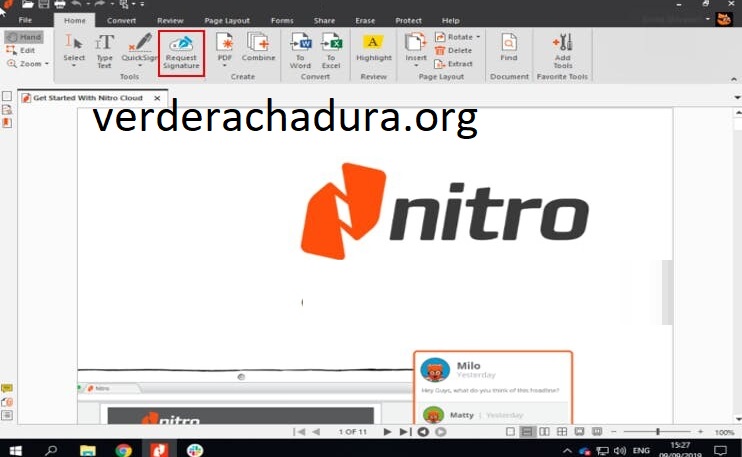Pick the Type Text tool
The width and height of the screenshot is (742, 457).
tap(105, 51)
